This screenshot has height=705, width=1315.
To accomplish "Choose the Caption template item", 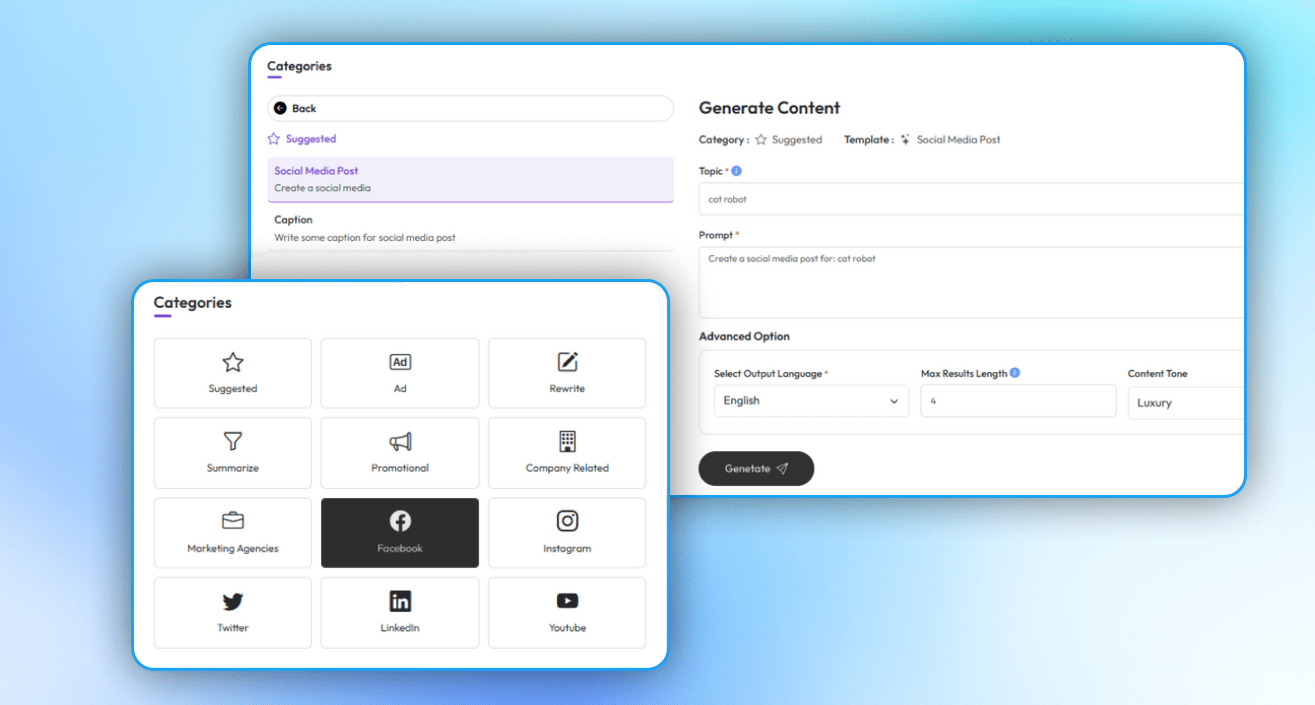I will pos(470,228).
